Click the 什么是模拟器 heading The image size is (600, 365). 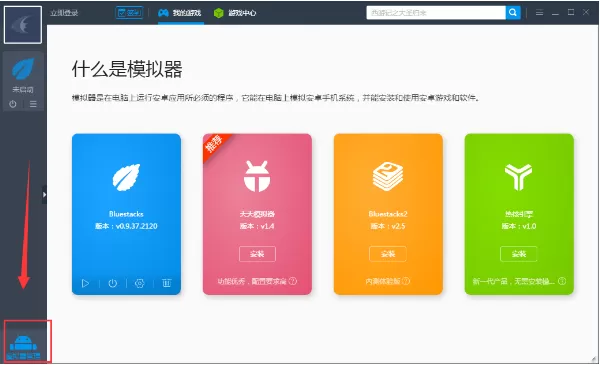click(x=127, y=69)
